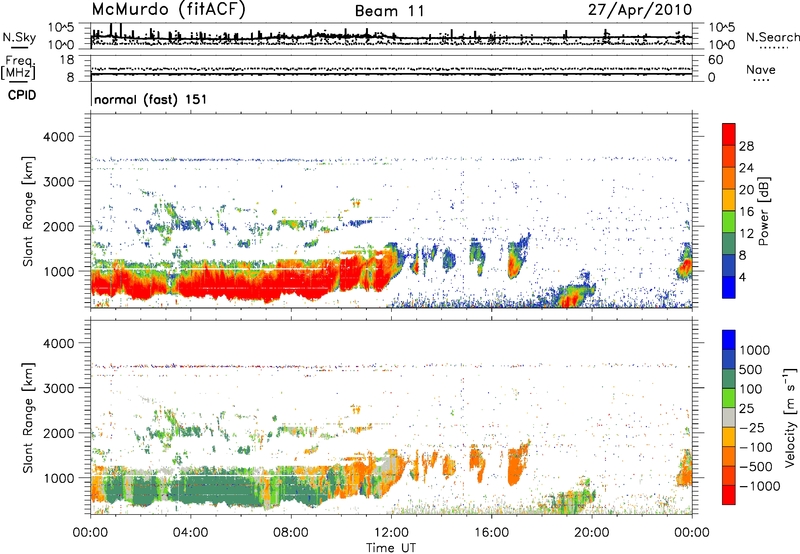Click the -25 label on velocity colorbar

(755, 427)
